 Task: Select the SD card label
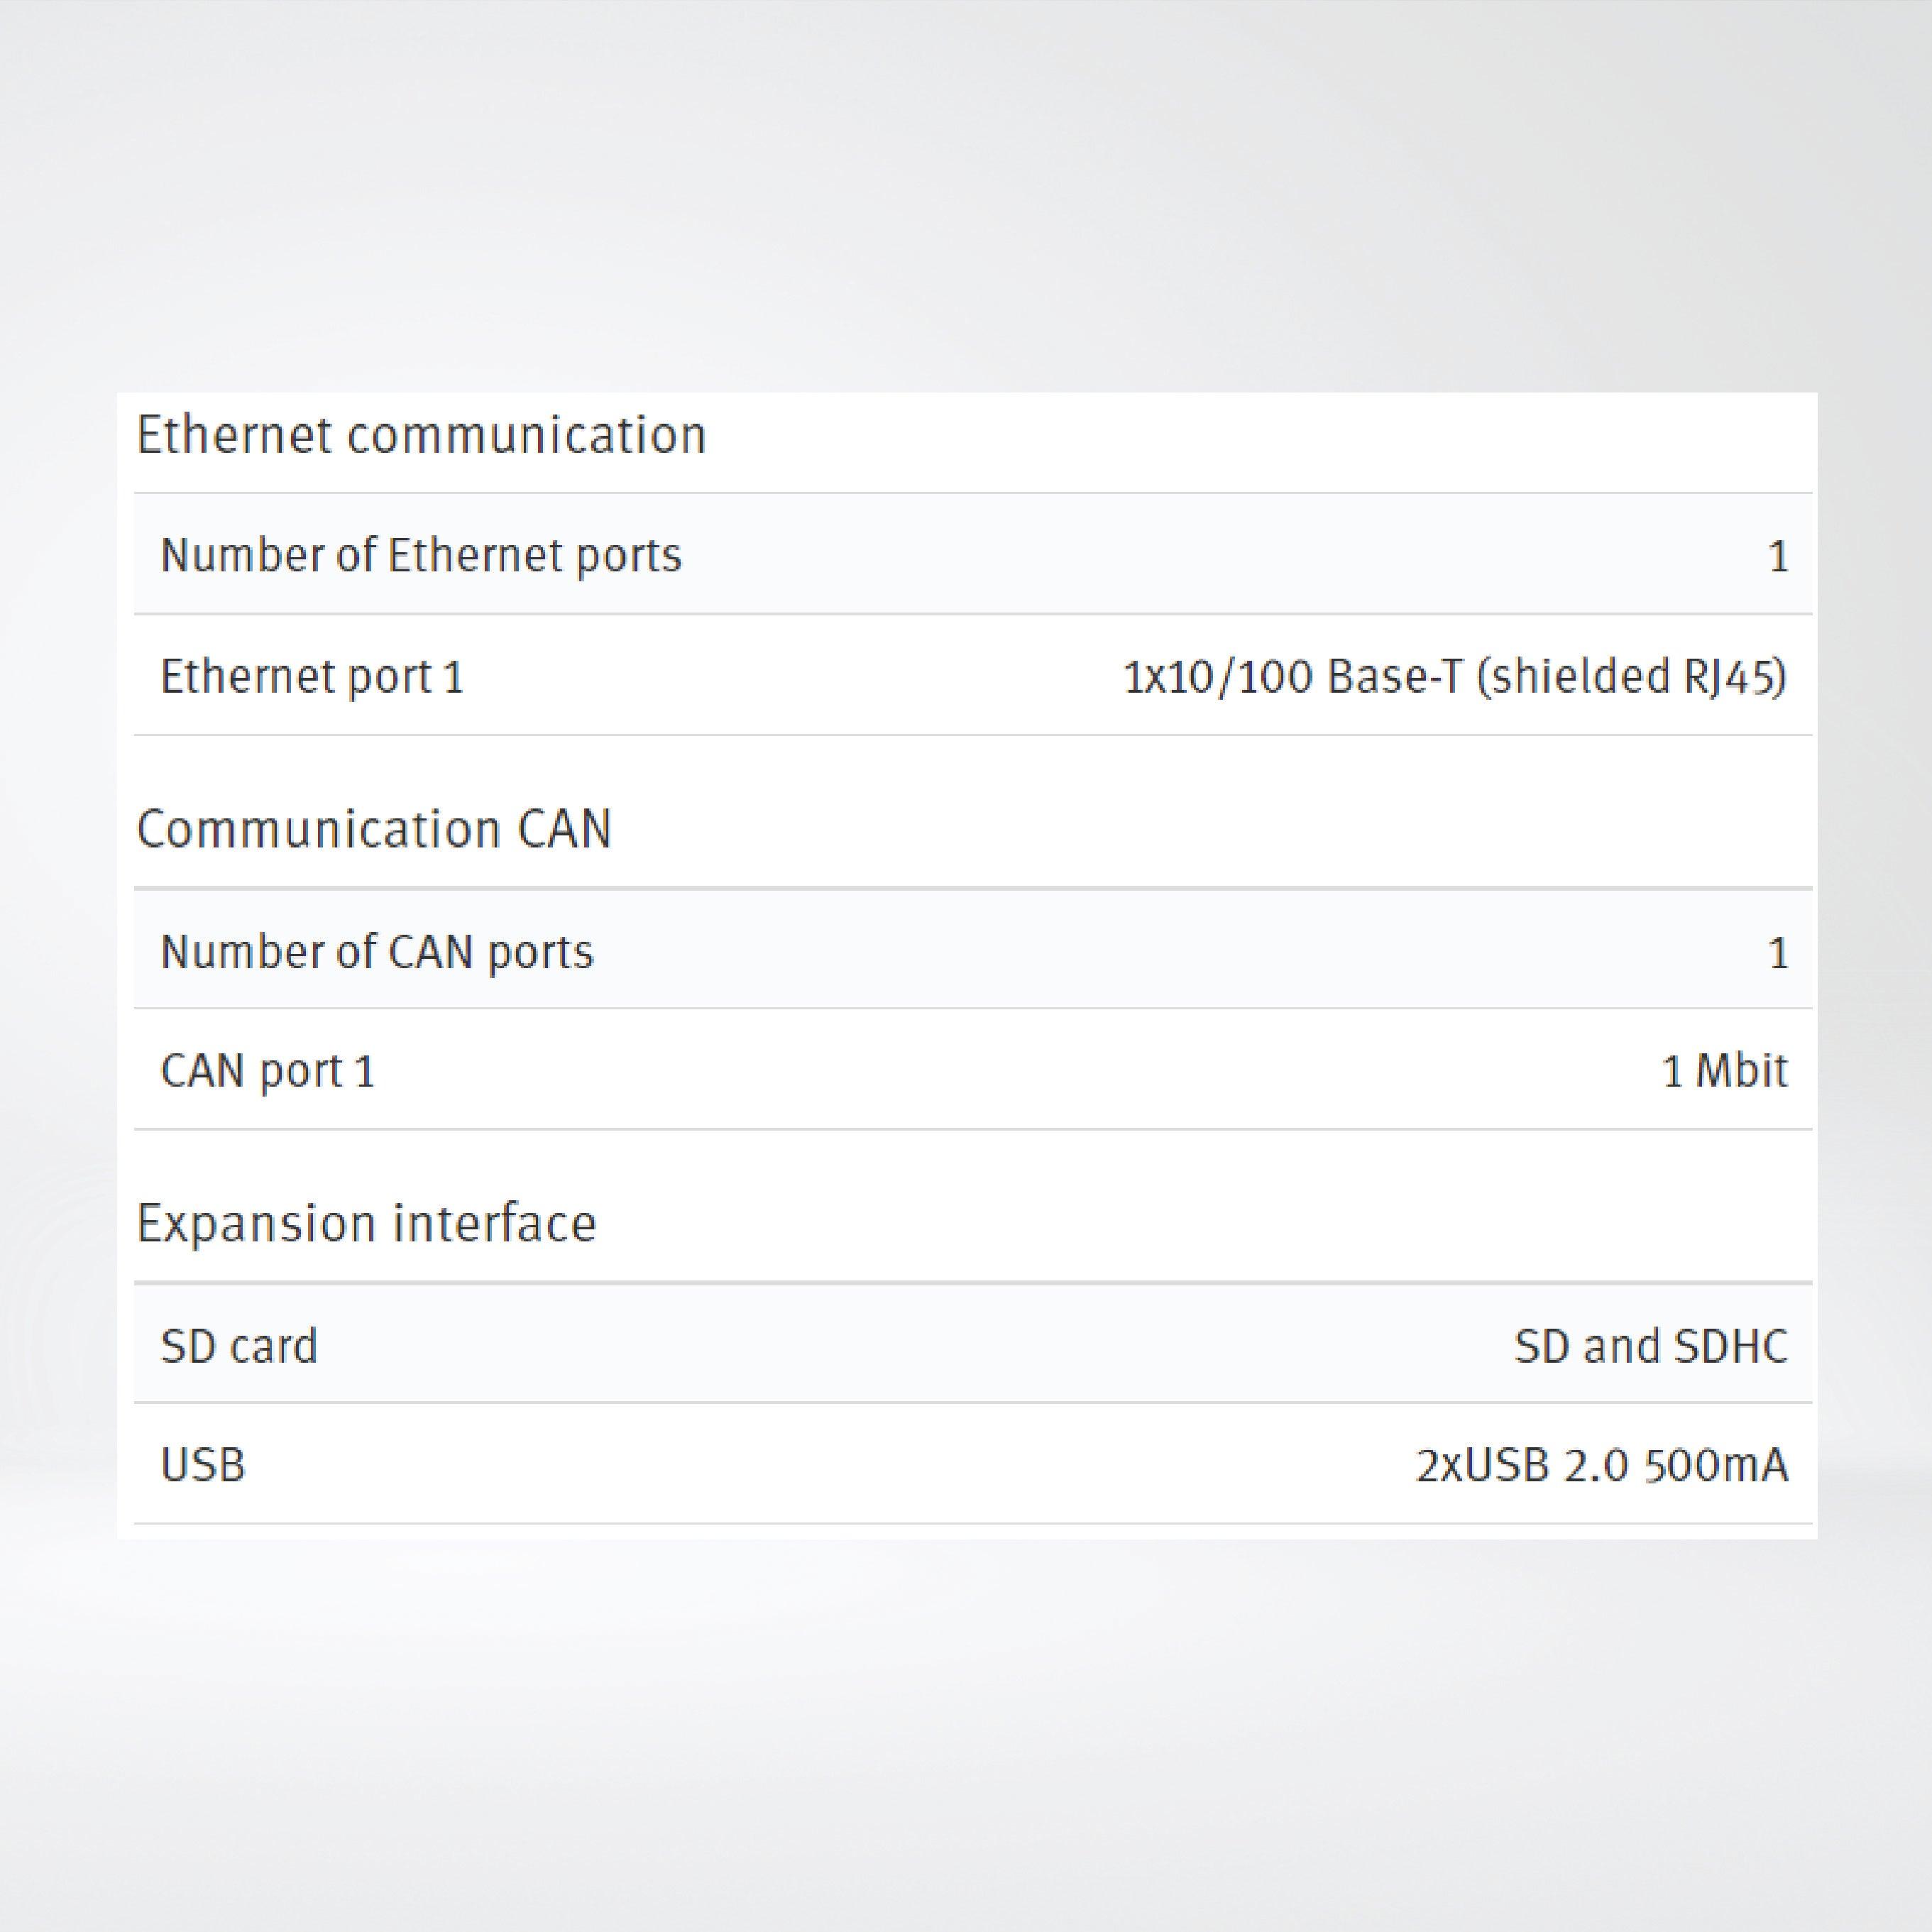239,1346
